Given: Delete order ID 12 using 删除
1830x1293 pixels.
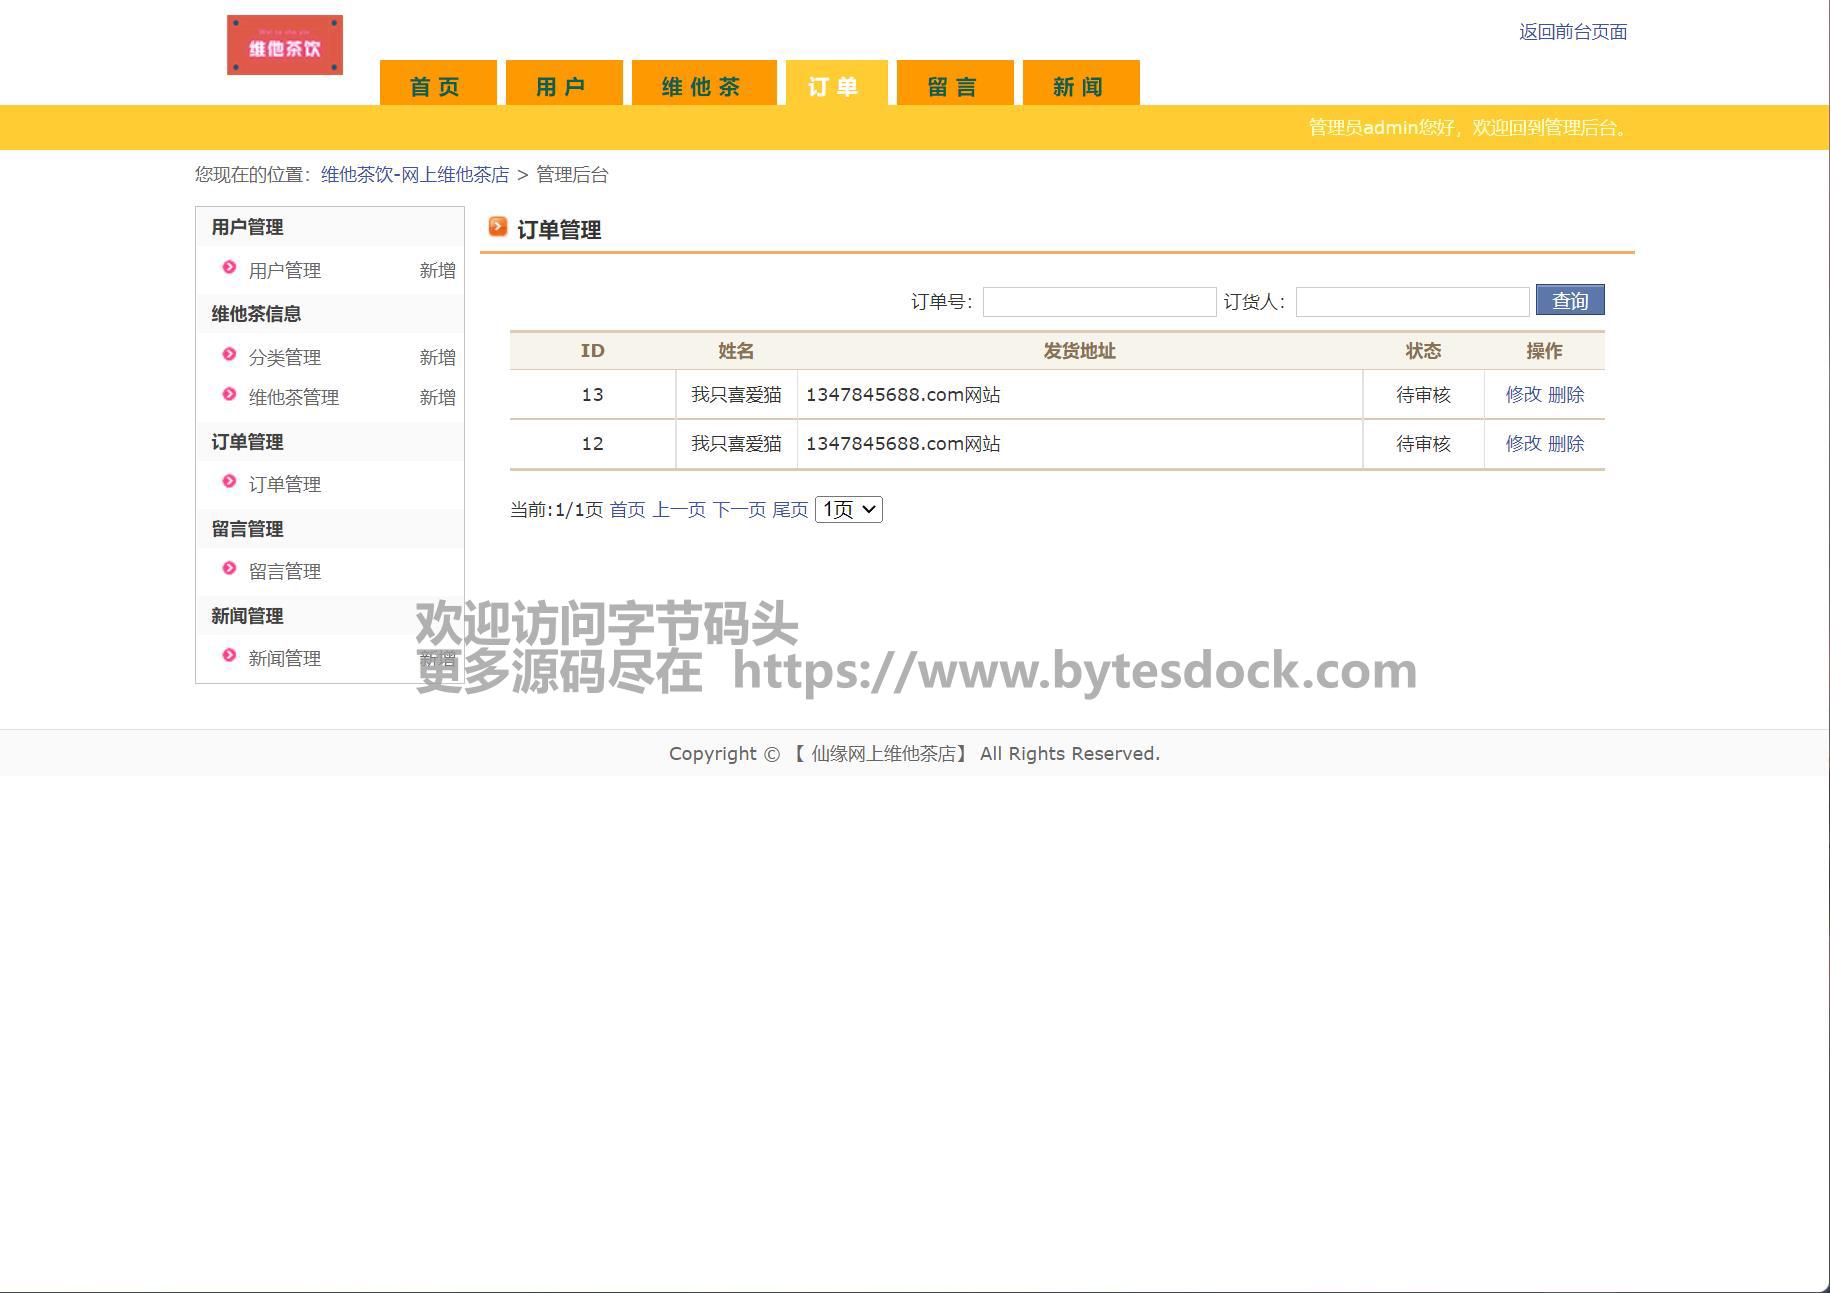Looking at the screenshot, I should click(x=1566, y=444).
